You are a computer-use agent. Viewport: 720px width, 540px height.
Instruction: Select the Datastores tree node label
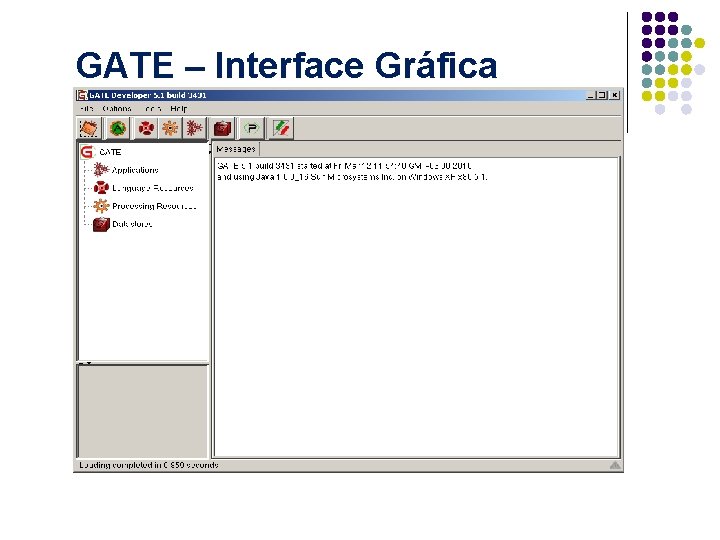[132, 224]
